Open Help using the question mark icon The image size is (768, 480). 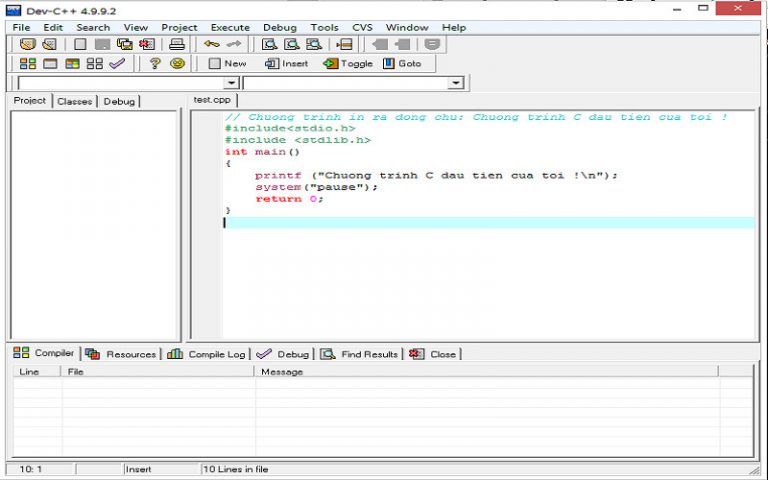click(155, 63)
